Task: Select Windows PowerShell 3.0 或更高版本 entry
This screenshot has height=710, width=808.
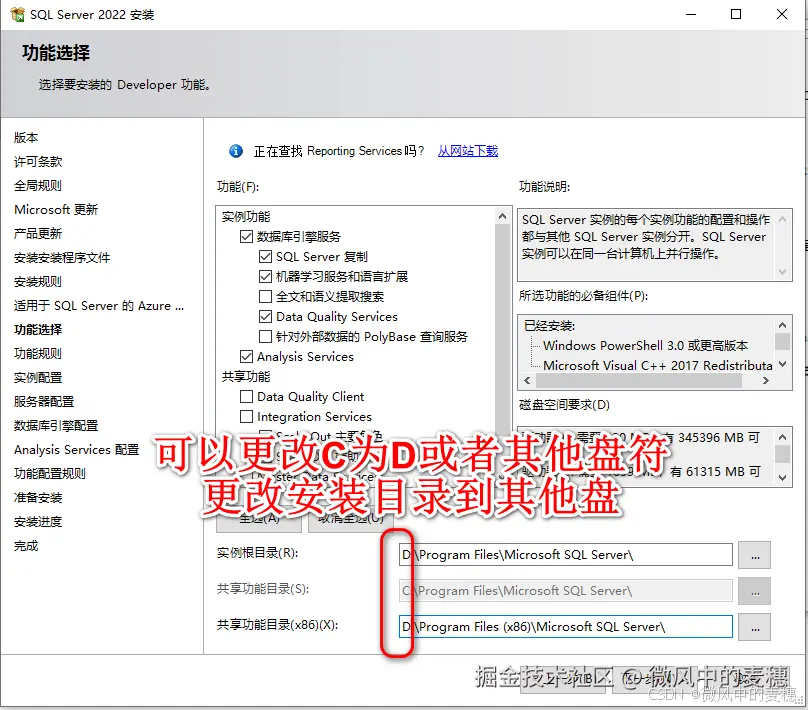Action: pyautogui.click(x=646, y=345)
